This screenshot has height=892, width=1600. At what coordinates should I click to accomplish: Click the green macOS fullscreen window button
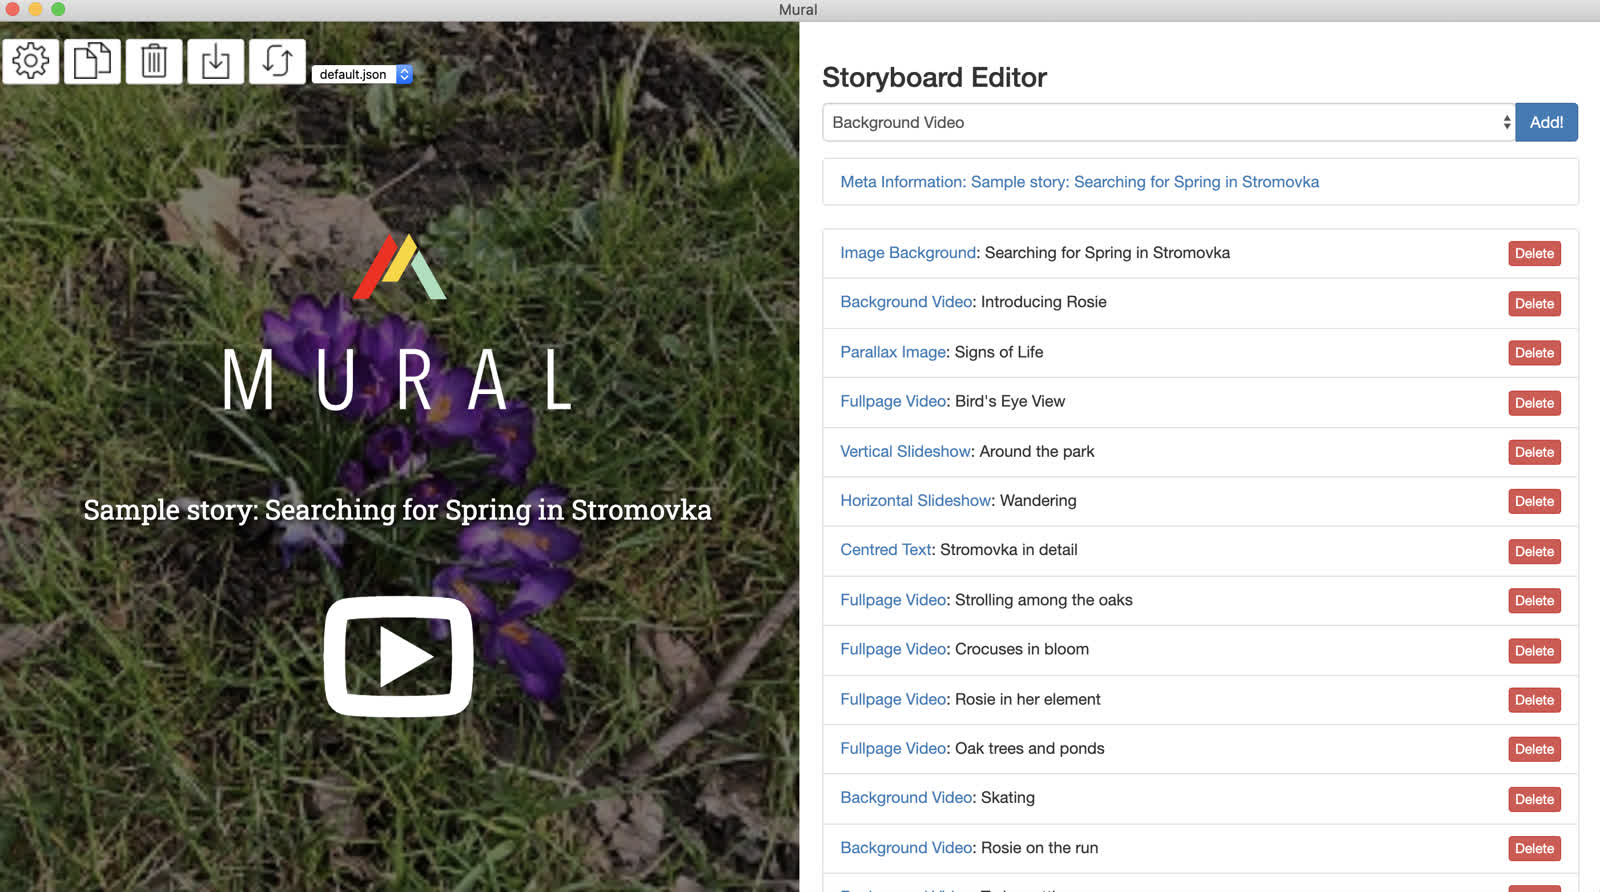point(58,9)
